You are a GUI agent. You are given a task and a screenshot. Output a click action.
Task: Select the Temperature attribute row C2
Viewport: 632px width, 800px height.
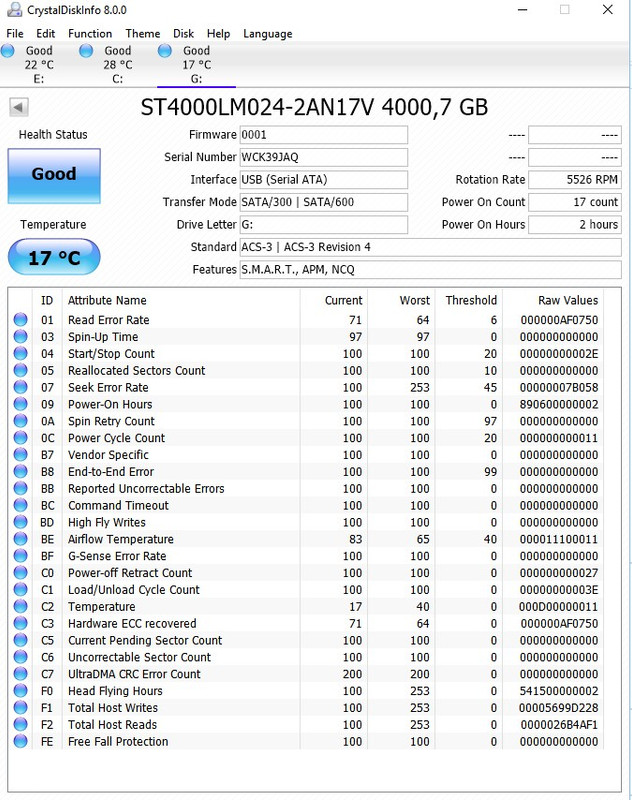click(306, 606)
